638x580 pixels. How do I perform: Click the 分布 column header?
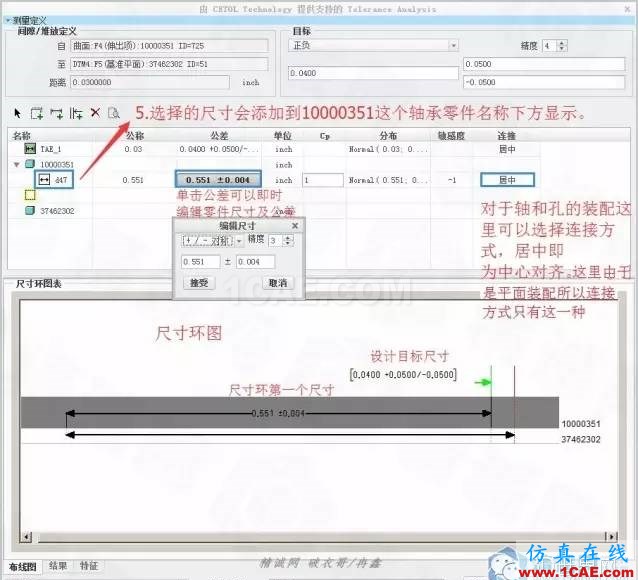[388, 136]
